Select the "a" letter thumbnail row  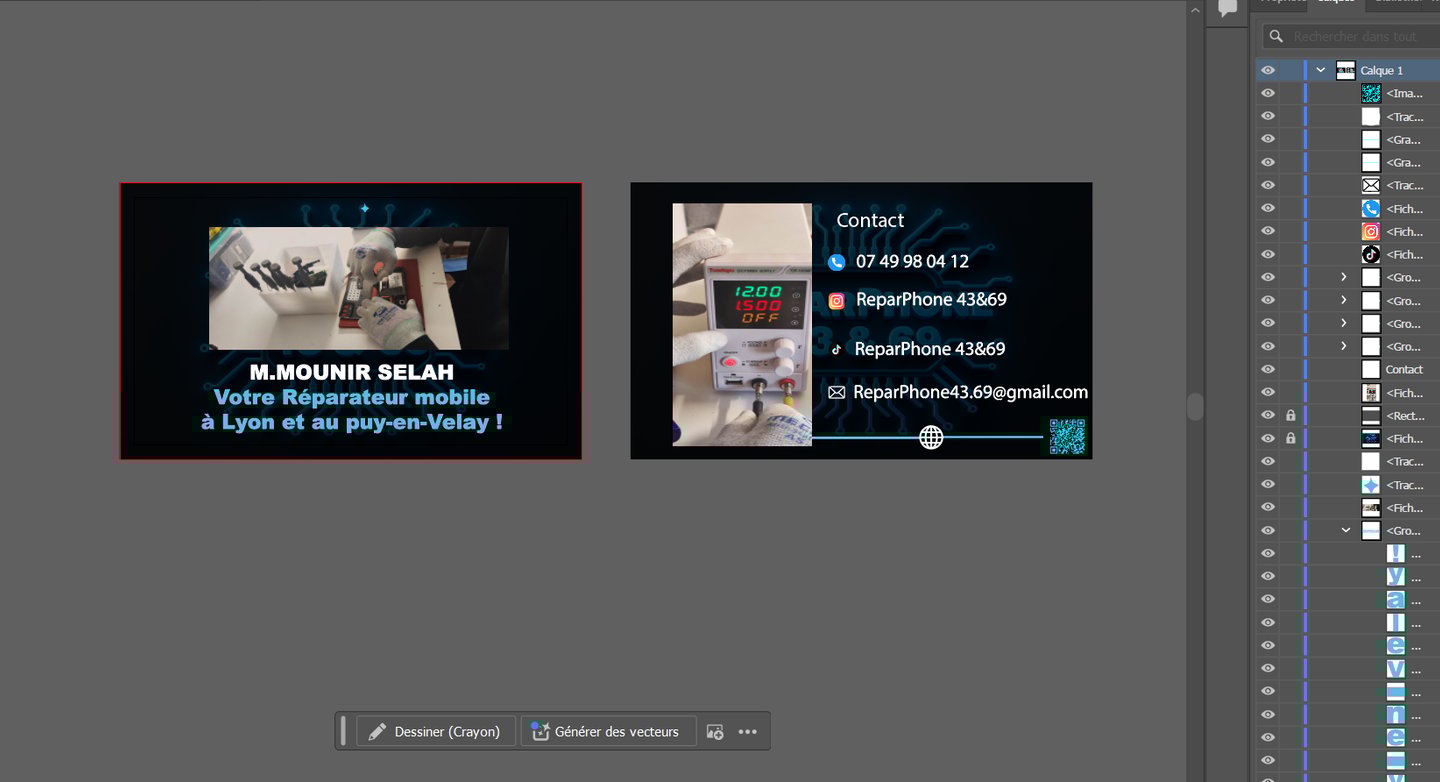click(1396, 599)
